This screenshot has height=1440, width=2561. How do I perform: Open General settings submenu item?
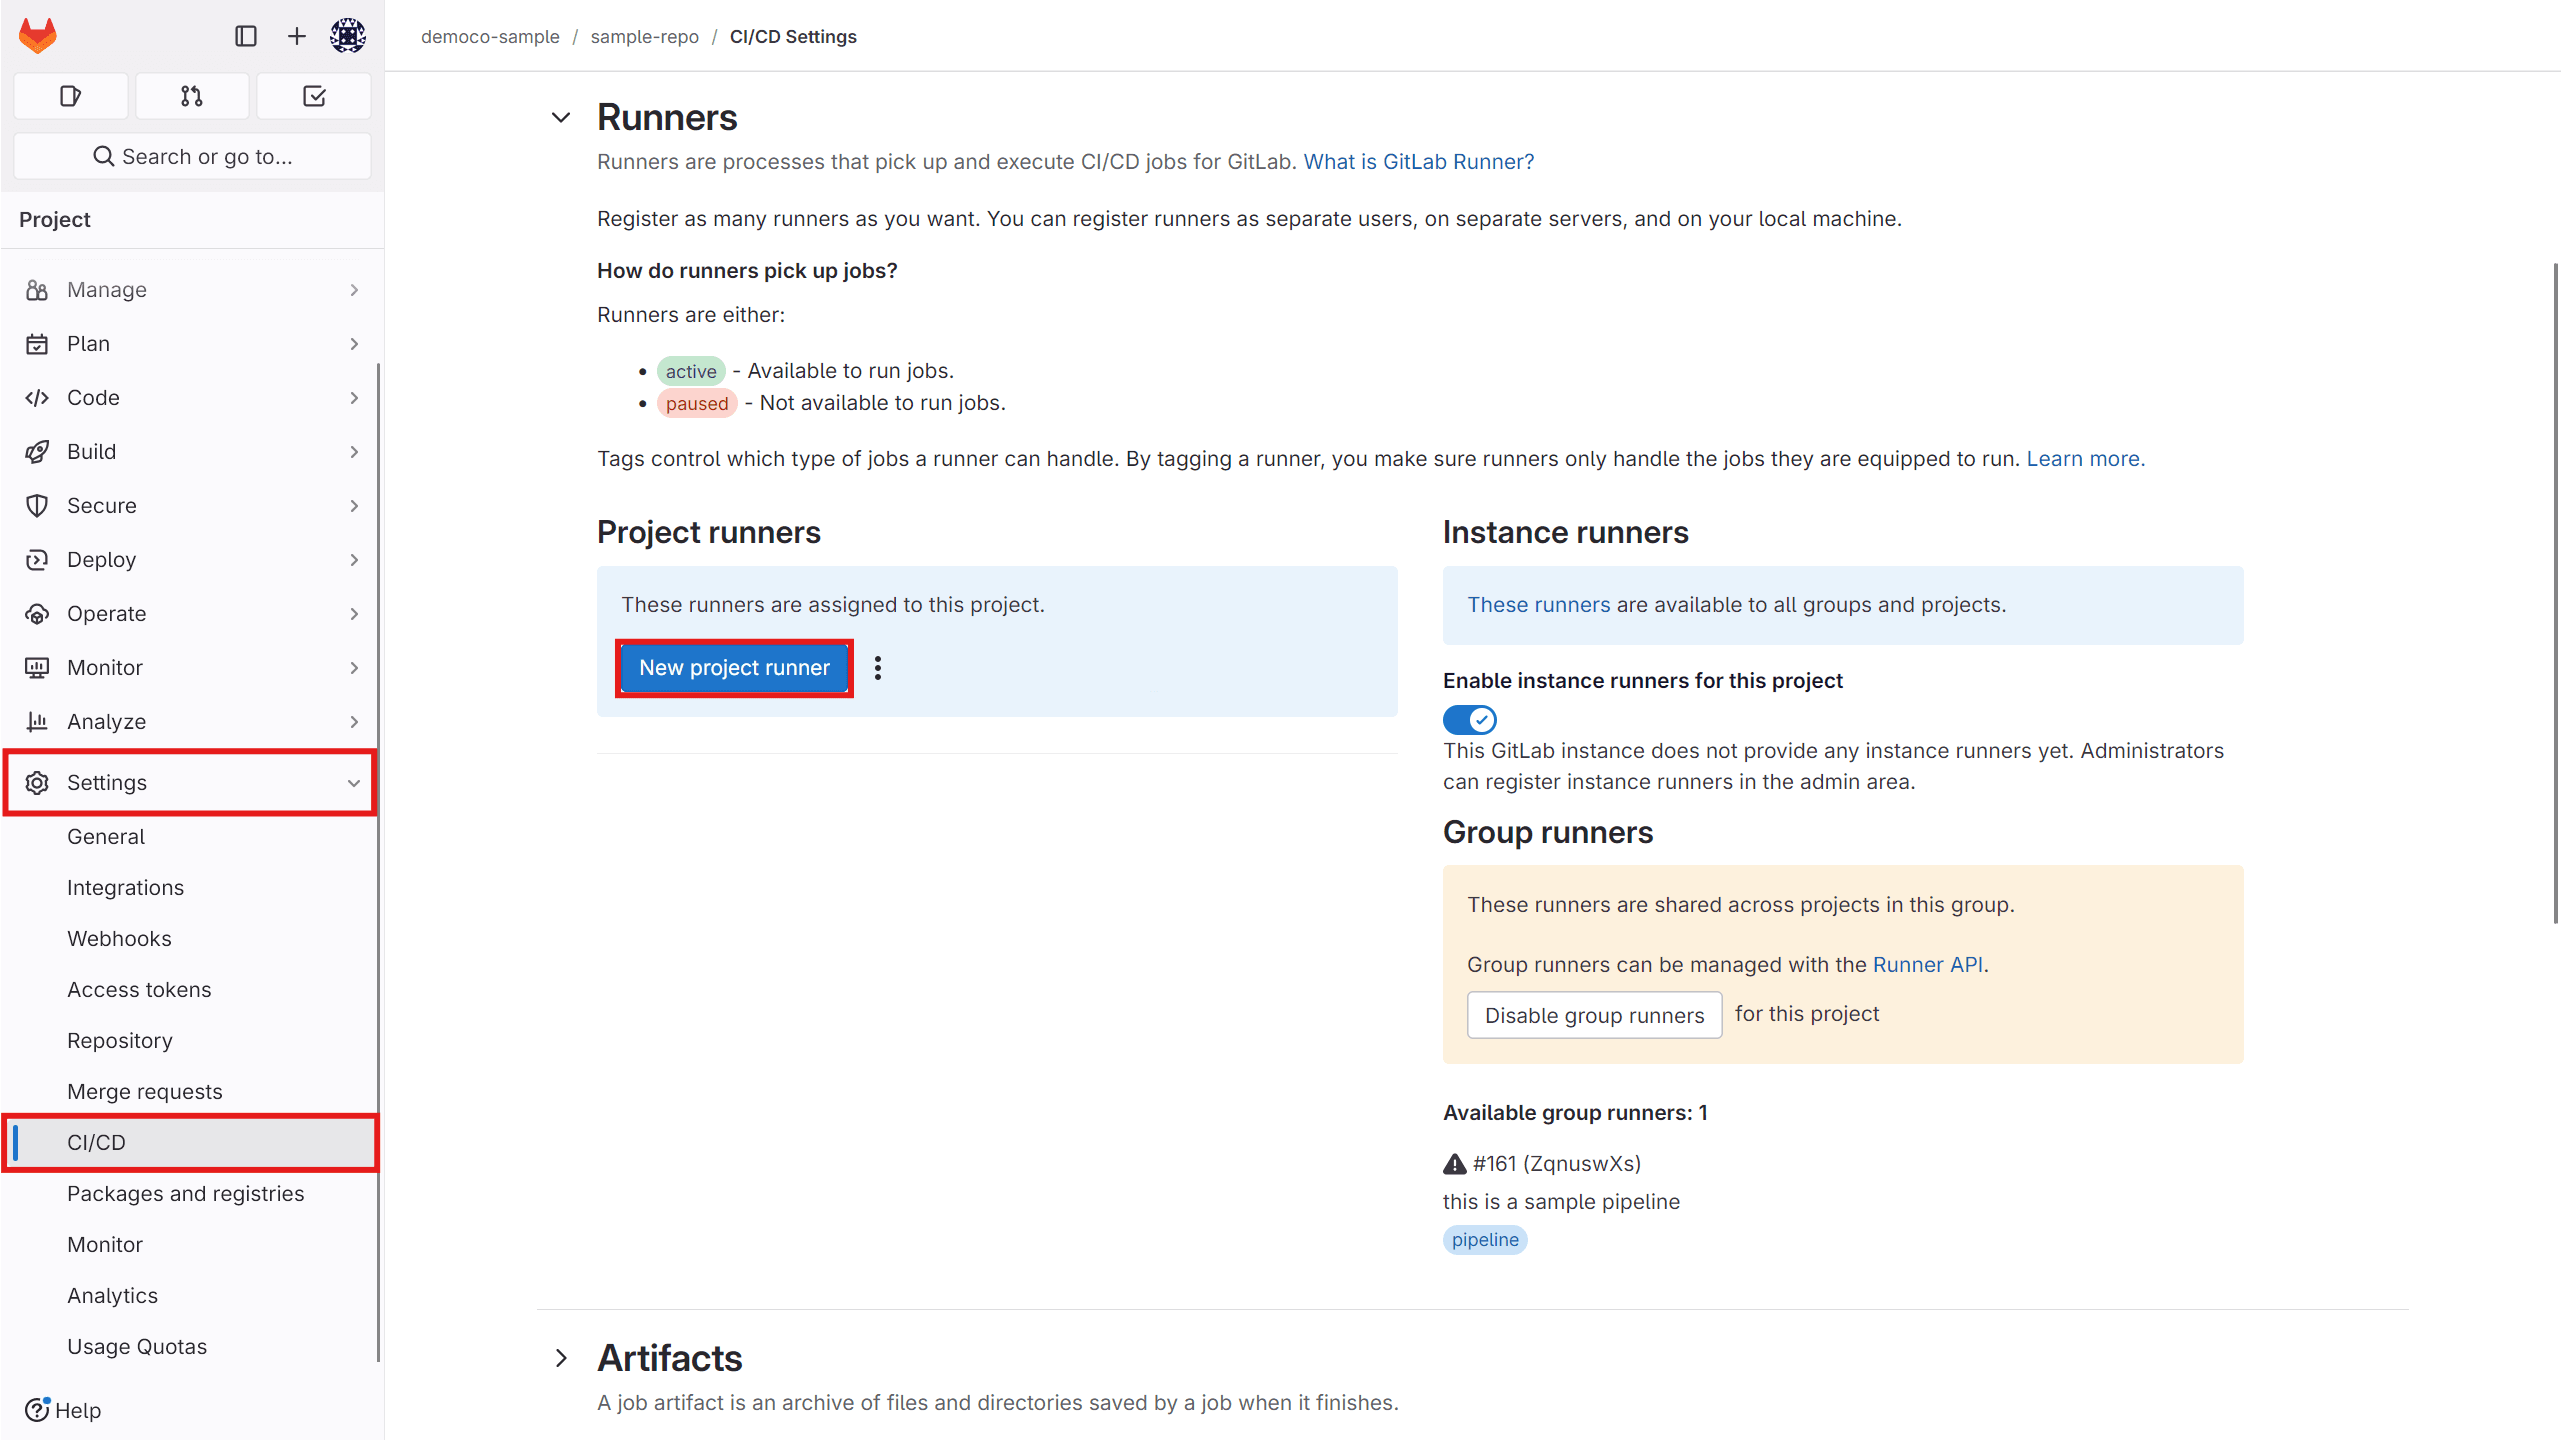pos(192,837)
